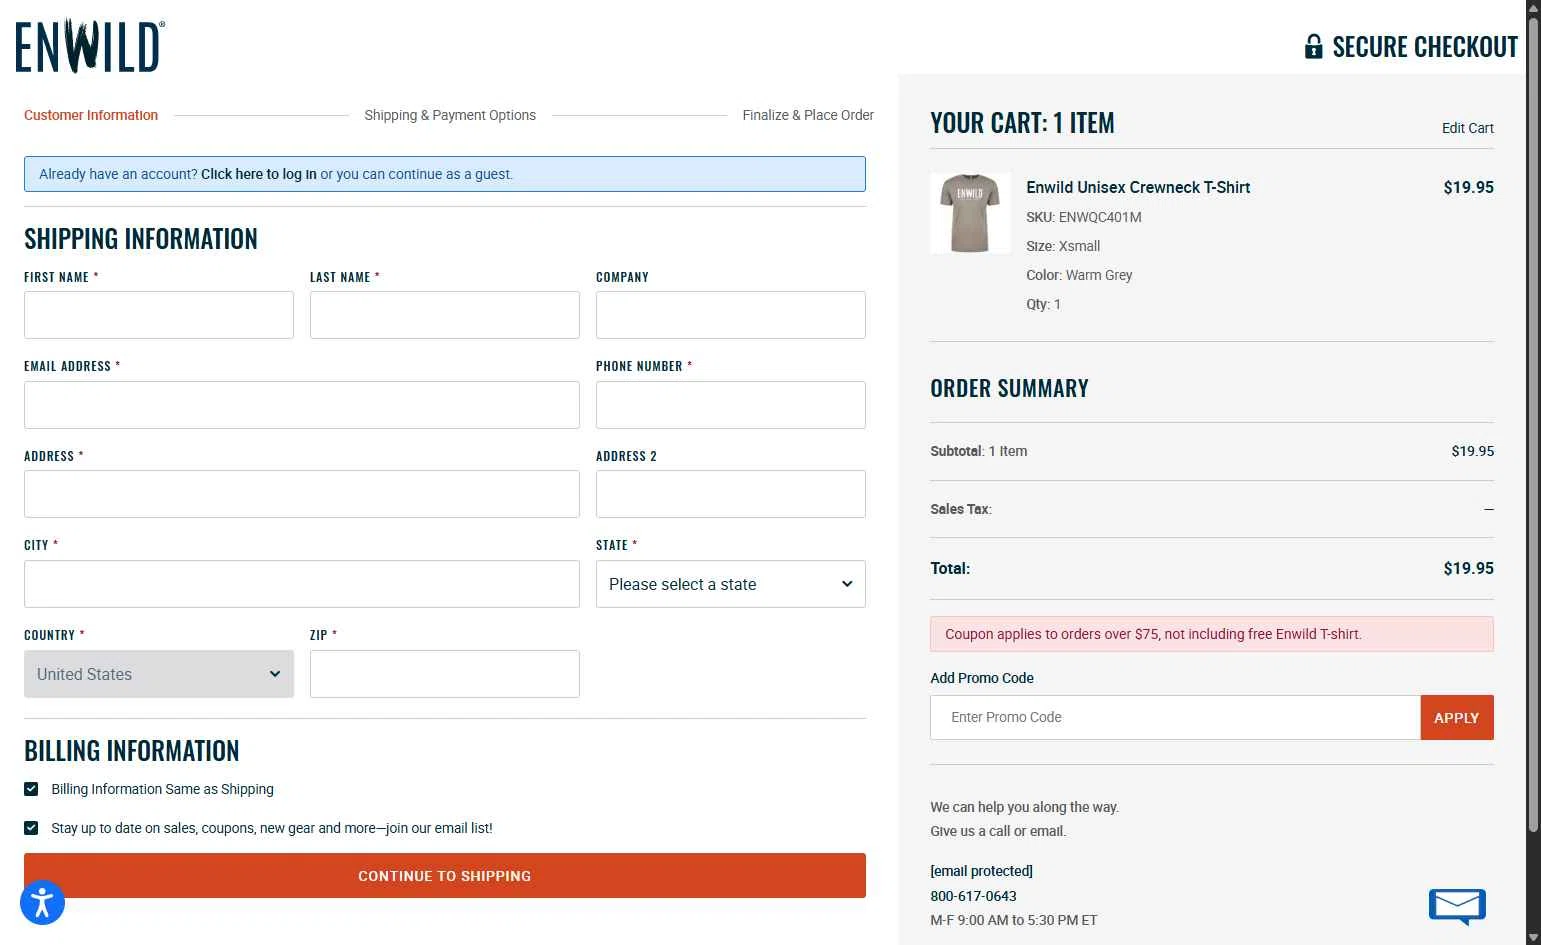This screenshot has height=945, width=1541.
Task: Click the Size: Xsmall text
Action: [x=1063, y=246]
